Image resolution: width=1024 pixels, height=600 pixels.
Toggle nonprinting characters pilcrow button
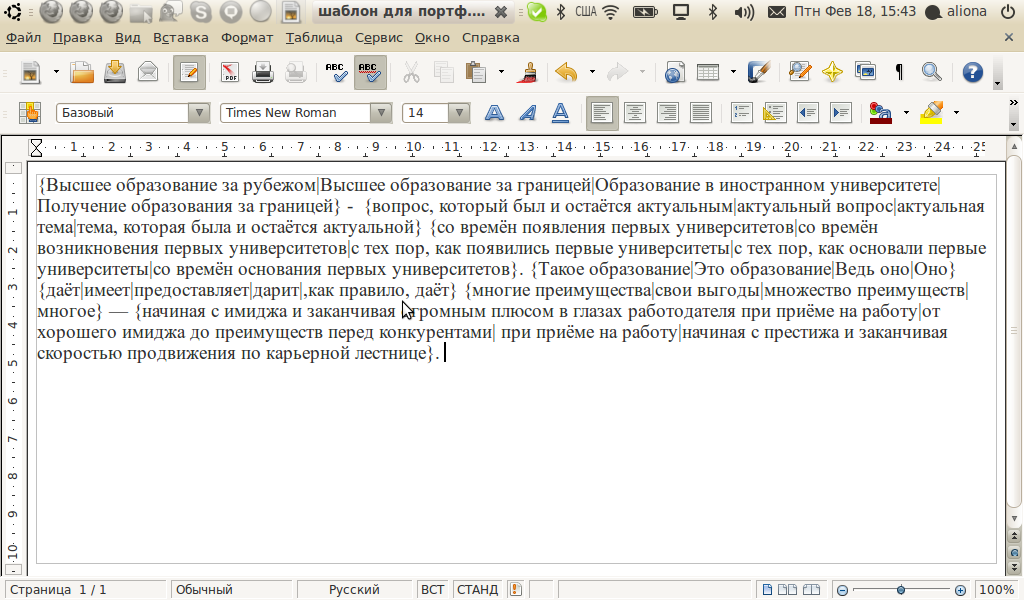click(899, 72)
